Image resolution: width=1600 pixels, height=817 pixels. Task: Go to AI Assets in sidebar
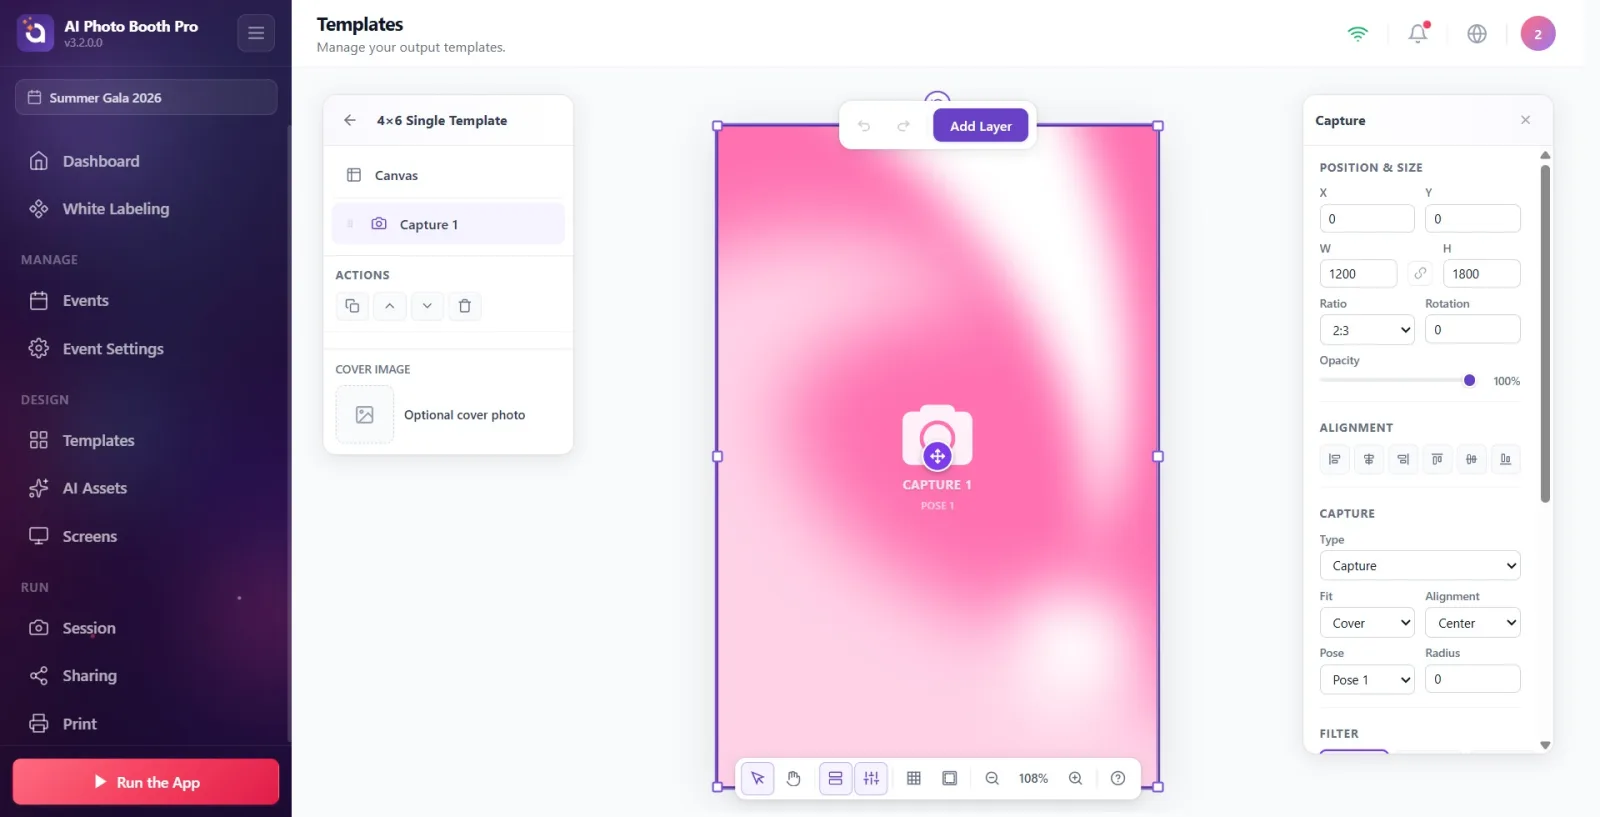(x=94, y=488)
